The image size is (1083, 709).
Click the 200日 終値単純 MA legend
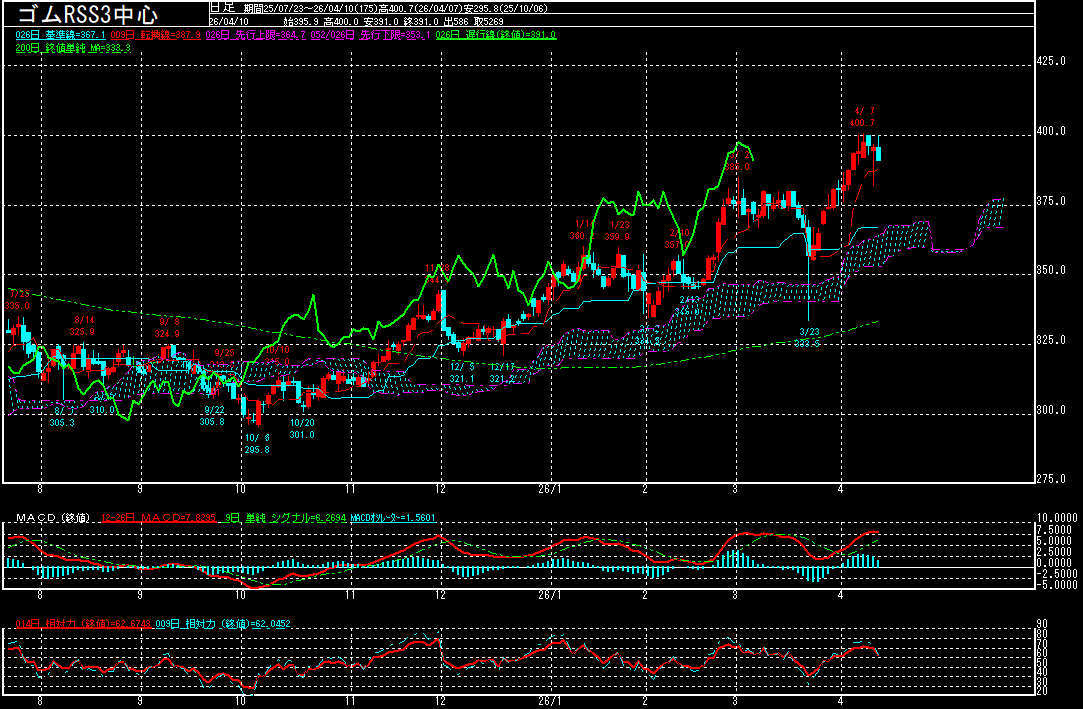click(x=72, y=47)
